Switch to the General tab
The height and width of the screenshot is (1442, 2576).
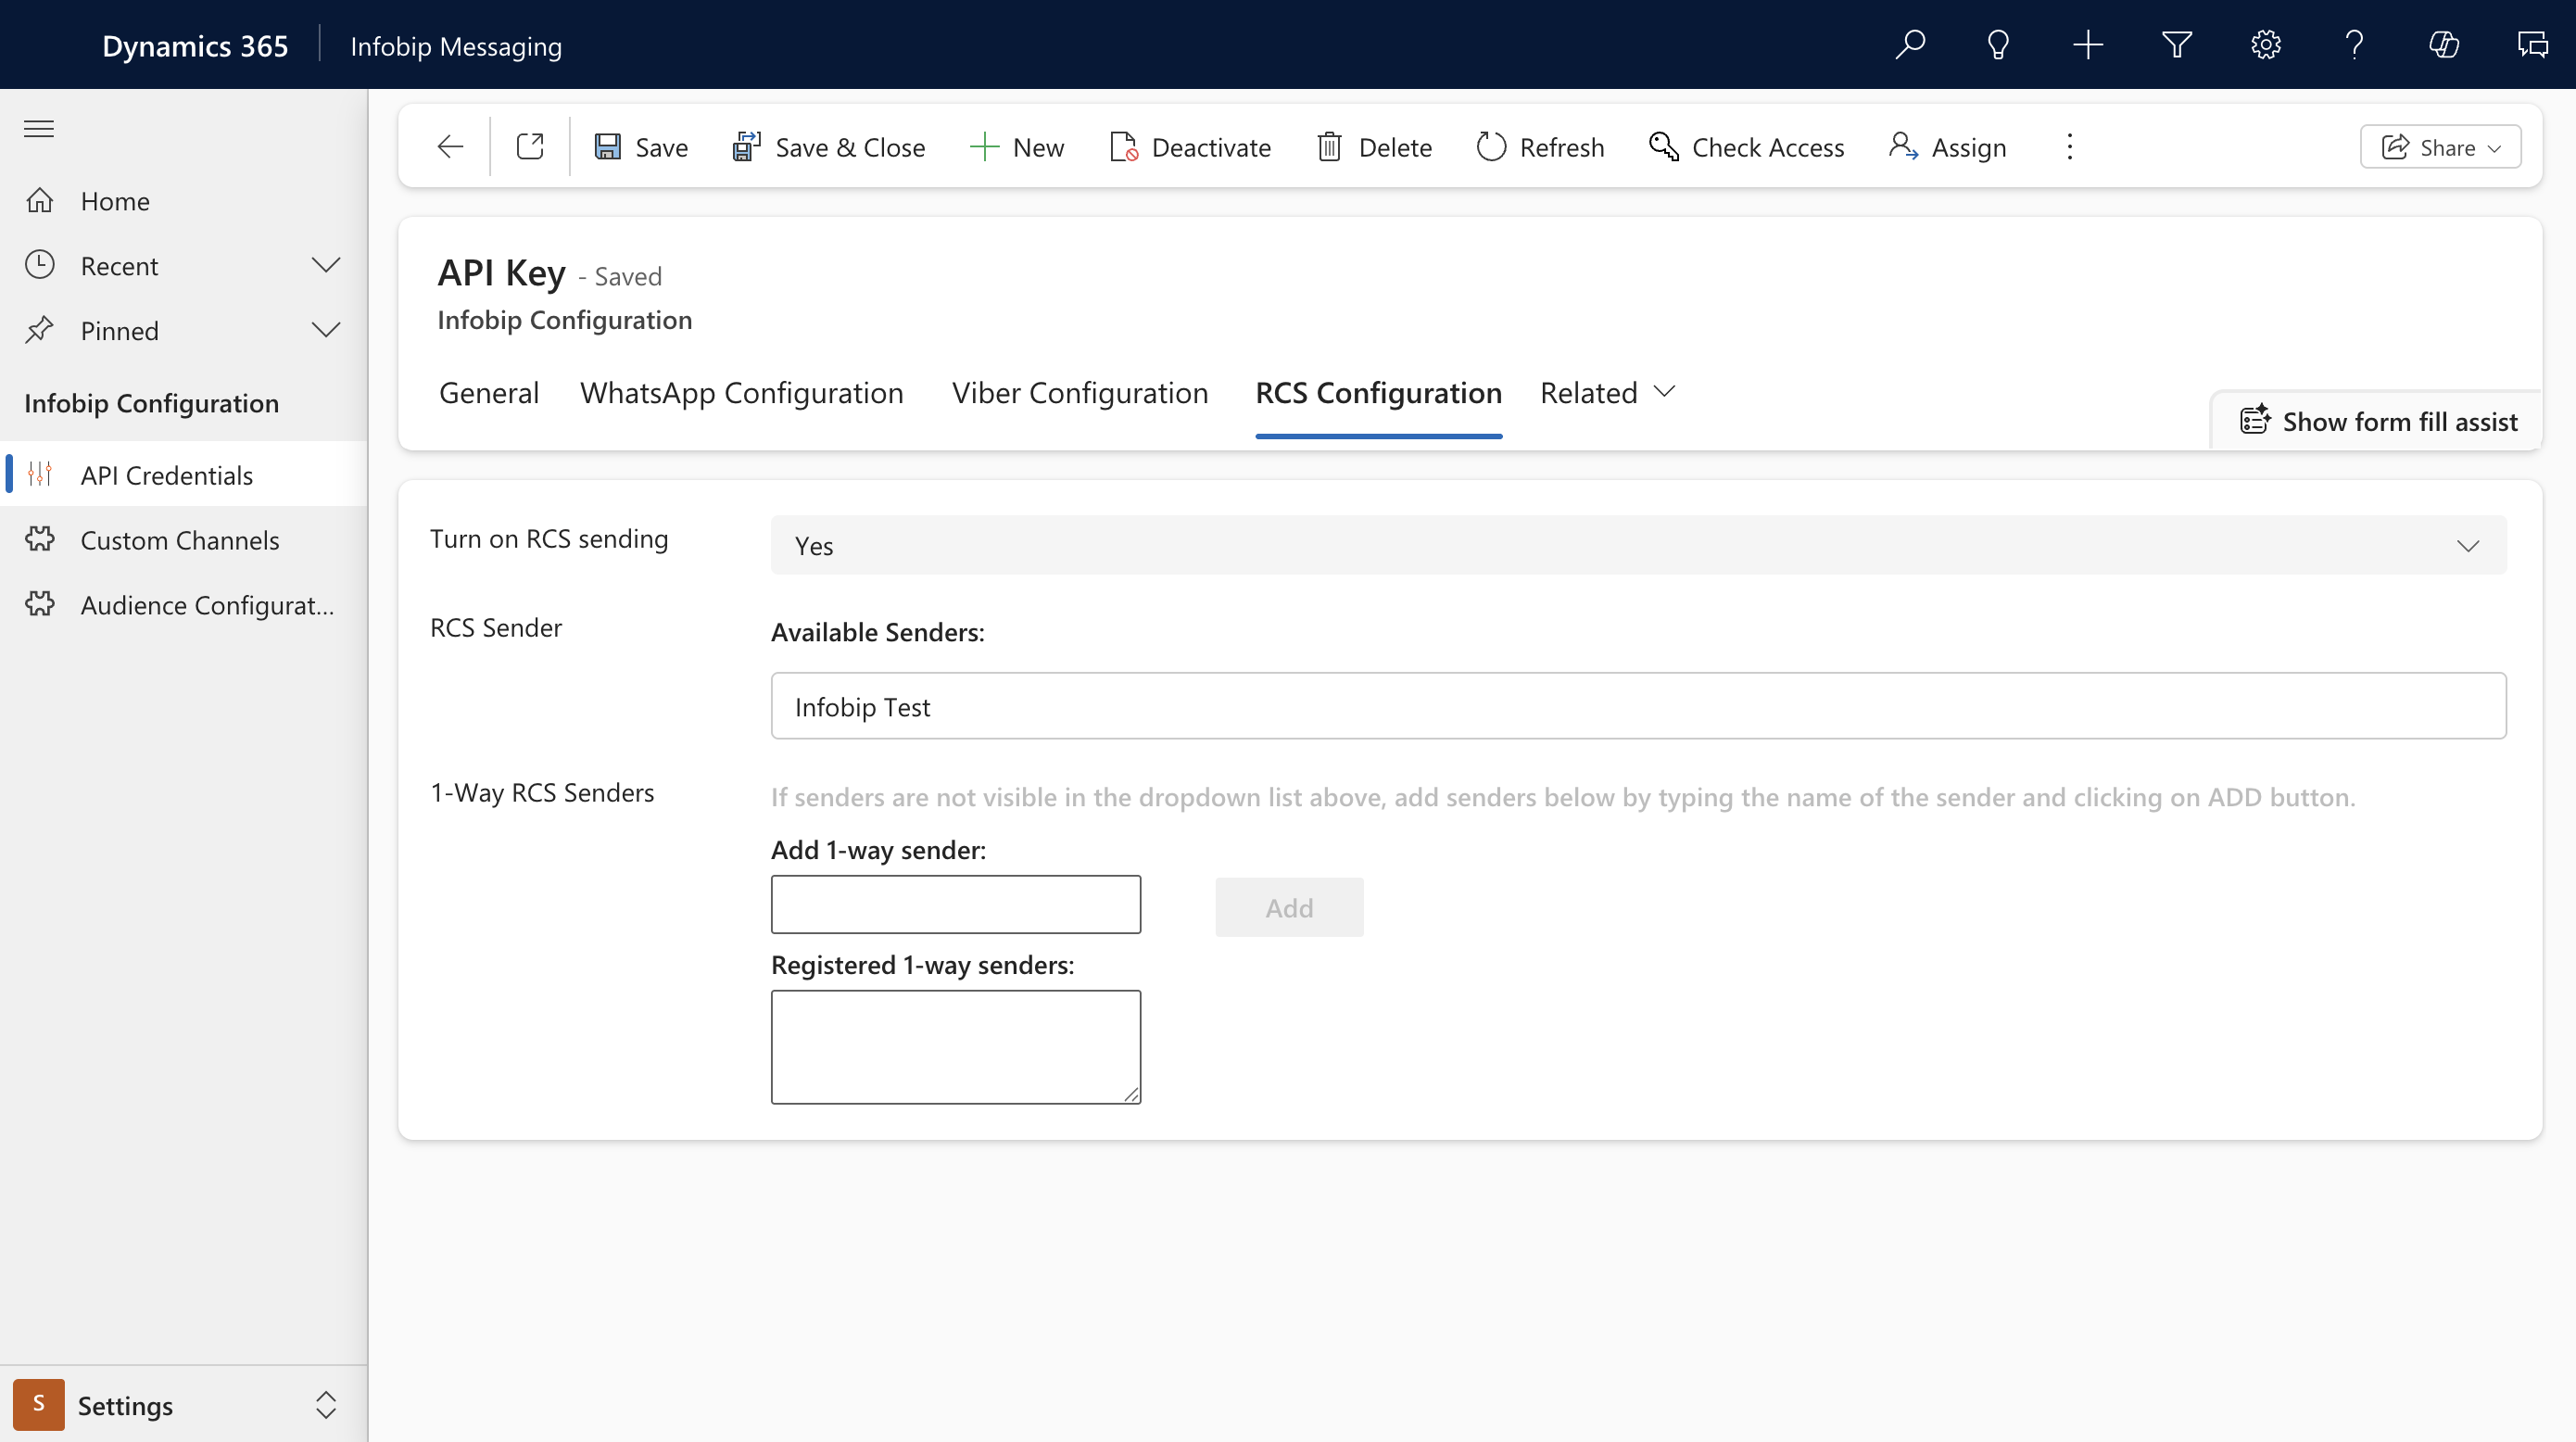click(489, 393)
